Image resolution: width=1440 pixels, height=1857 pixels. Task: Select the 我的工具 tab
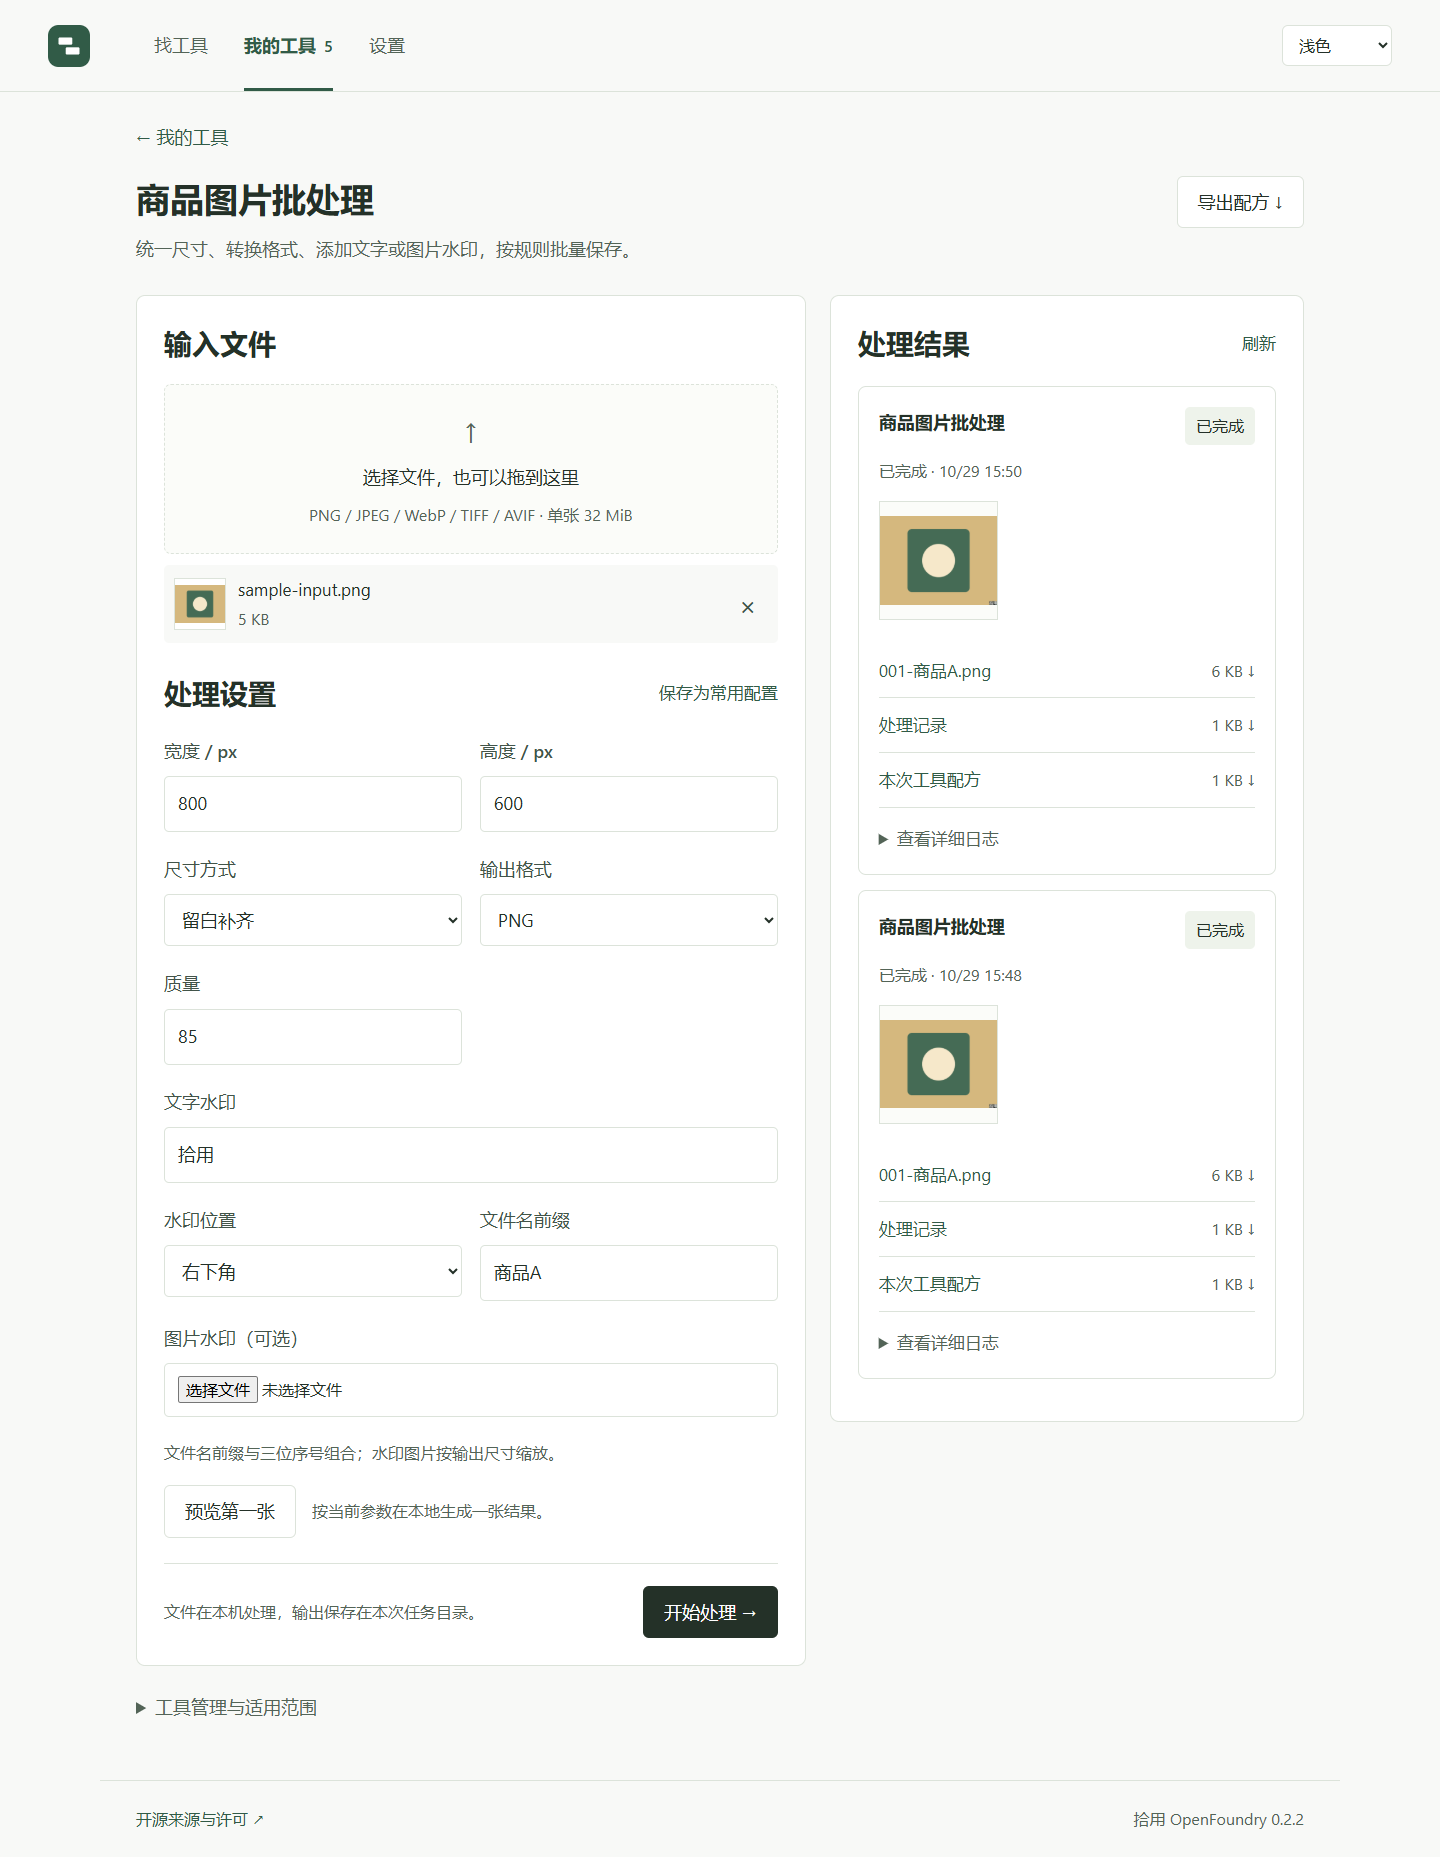coord(288,46)
